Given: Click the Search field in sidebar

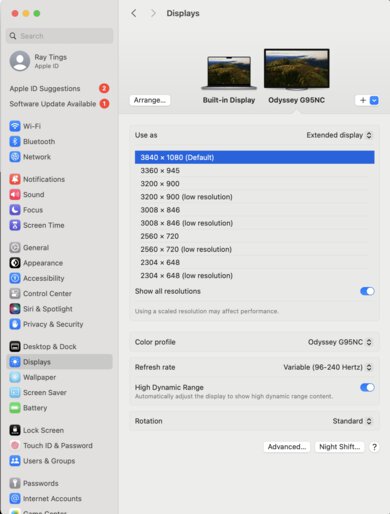Looking at the screenshot, I should [60, 36].
